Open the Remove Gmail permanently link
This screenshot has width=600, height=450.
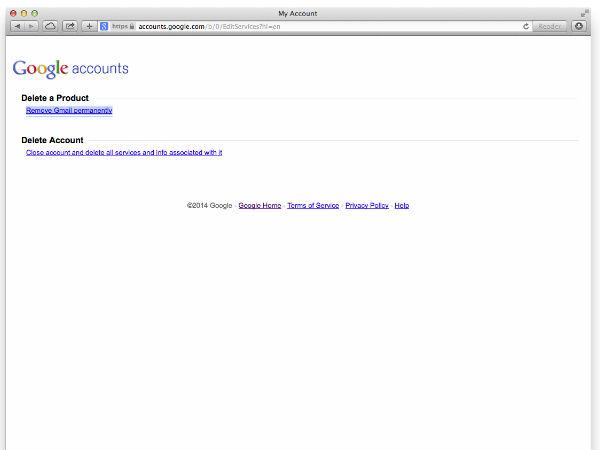tap(69, 111)
